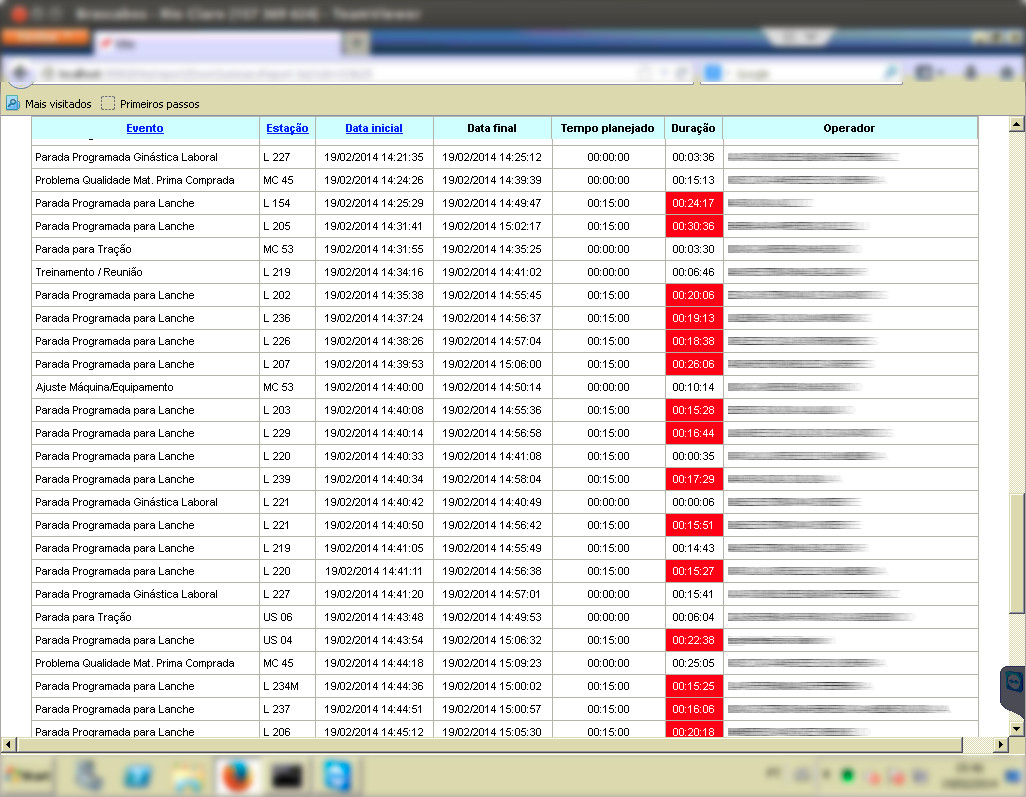
Task: Select station cell L 237
Action: [288, 709]
